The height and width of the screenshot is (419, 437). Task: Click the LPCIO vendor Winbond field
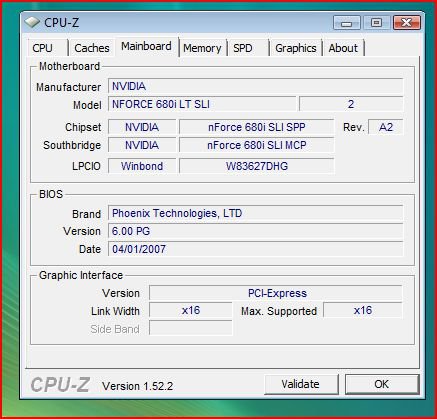[142, 166]
